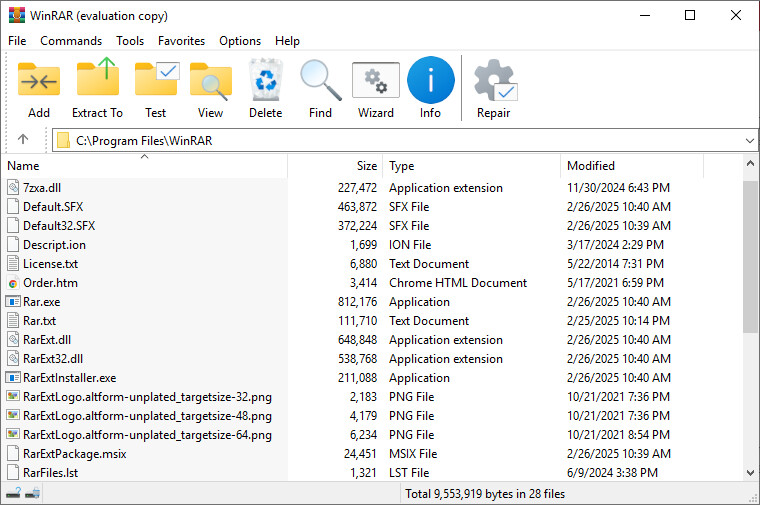Image resolution: width=760 pixels, height=505 pixels.
Task: Sort files by Size column header
Action: click(x=367, y=166)
